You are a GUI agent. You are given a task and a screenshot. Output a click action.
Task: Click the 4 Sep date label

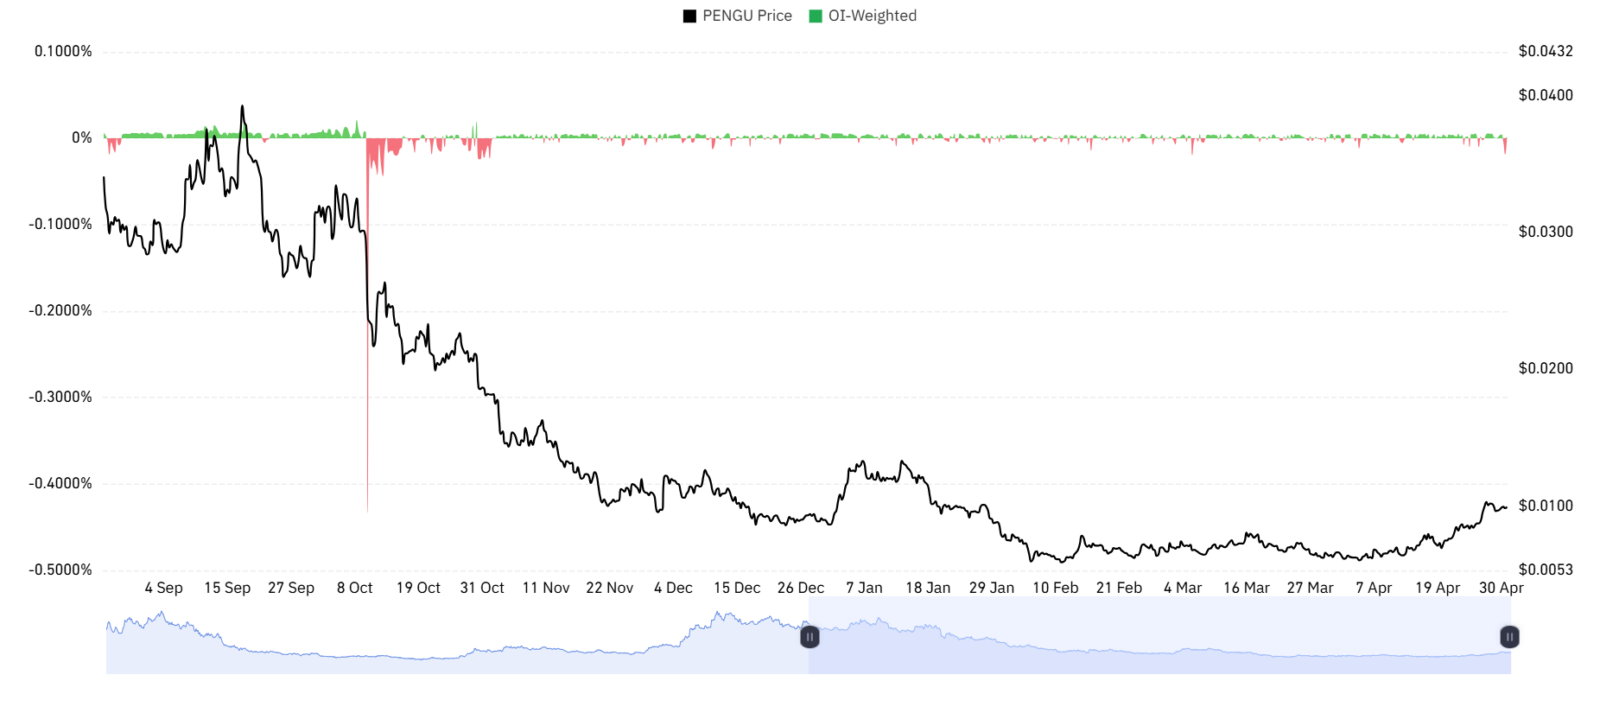[x=164, y=588]
